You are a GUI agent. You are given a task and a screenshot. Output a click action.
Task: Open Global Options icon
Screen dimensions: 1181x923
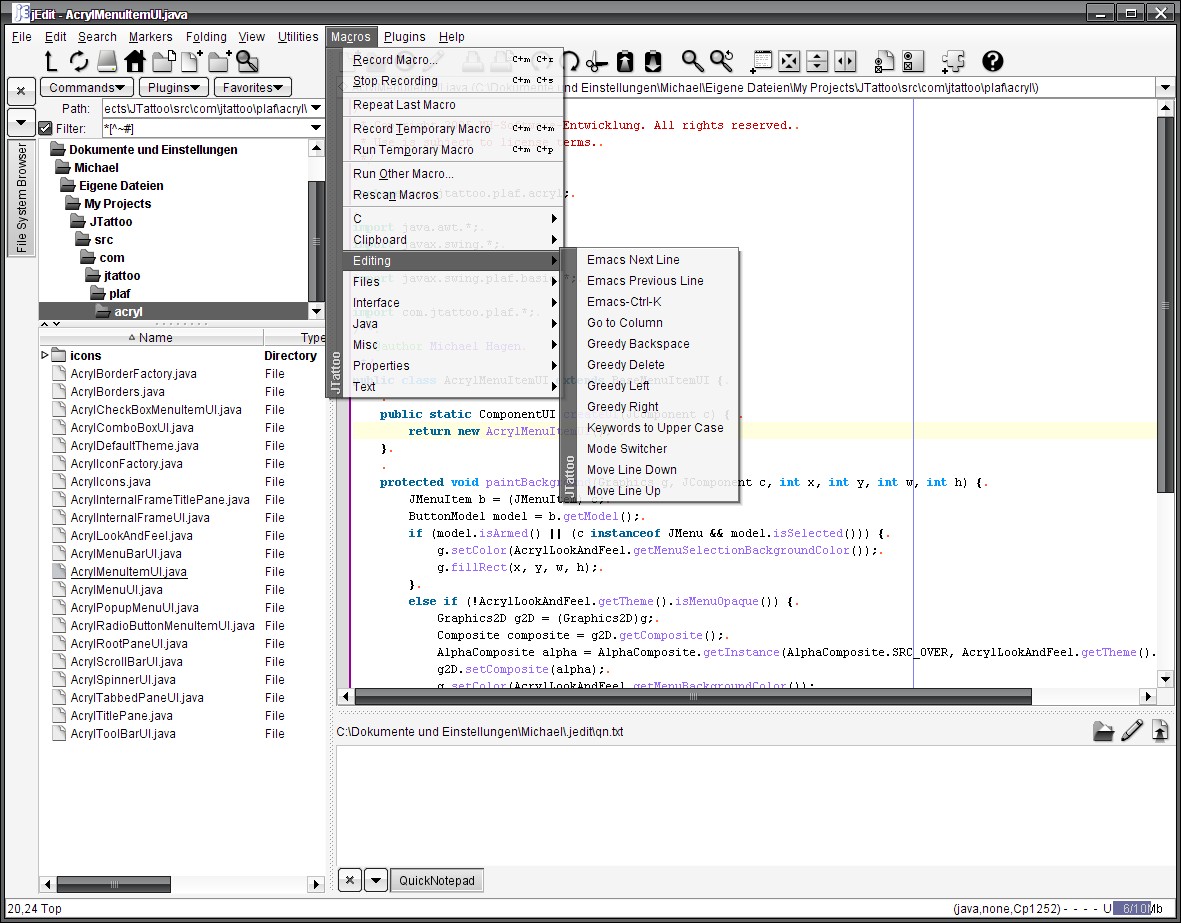click(913, 61)
